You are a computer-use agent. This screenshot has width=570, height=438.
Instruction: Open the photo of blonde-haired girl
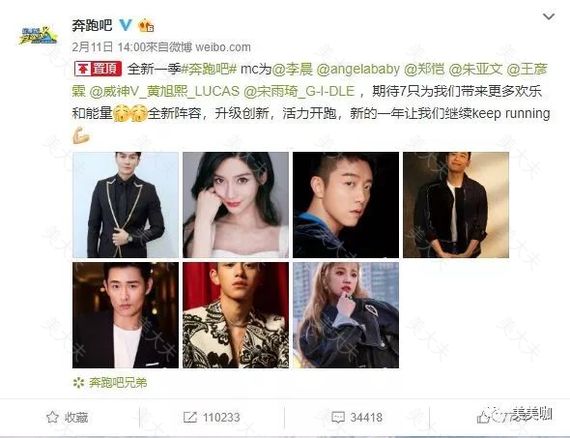click(346, 315)
